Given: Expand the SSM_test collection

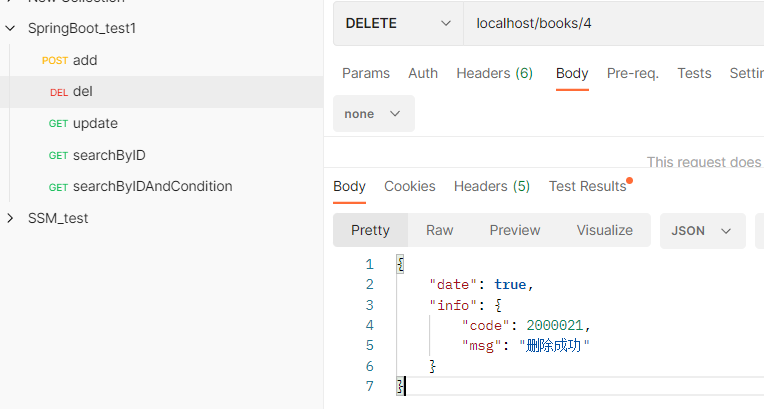Looking at the screenshot, I should [11, 218].
